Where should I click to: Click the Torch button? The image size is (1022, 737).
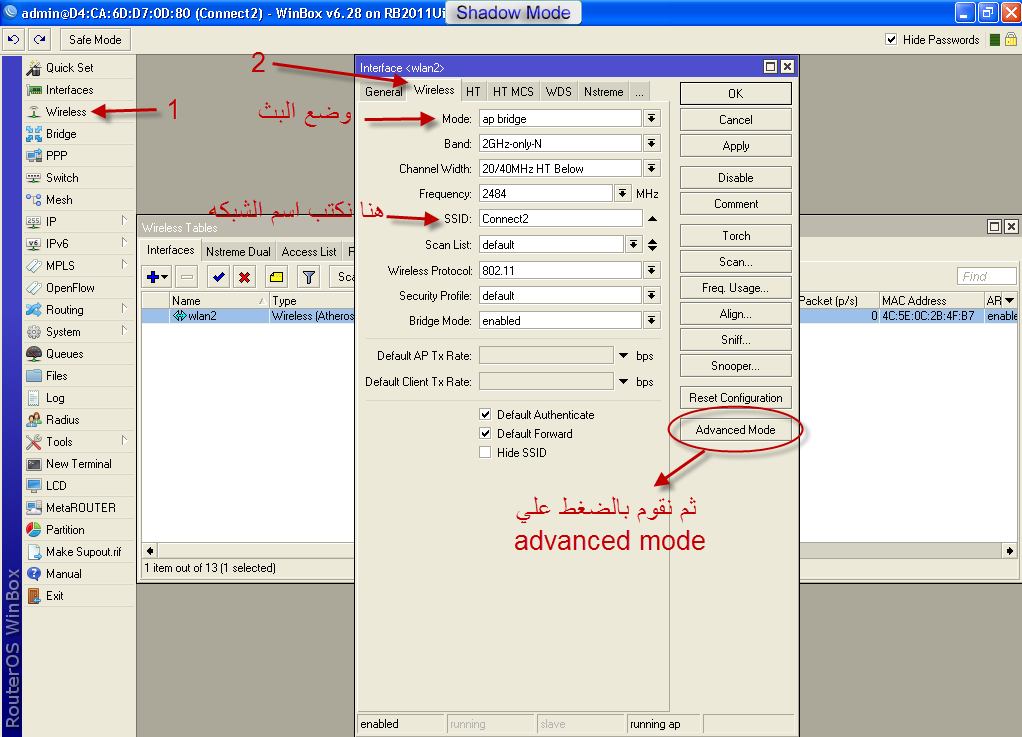point(736,236)
